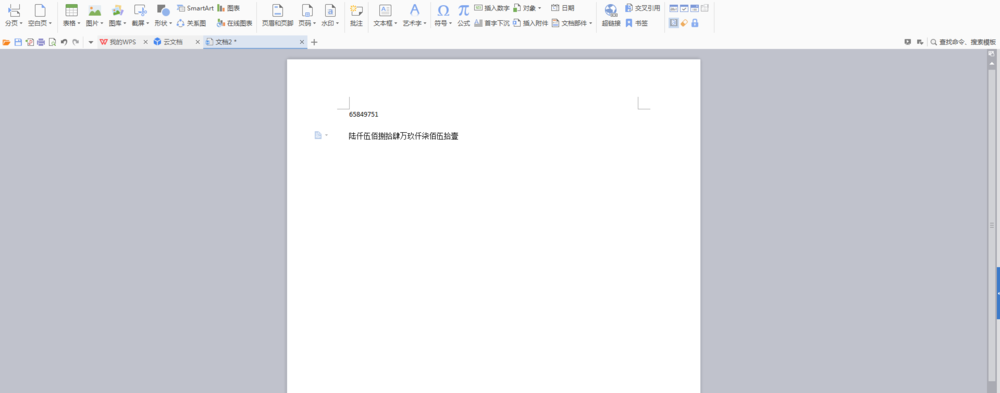Toggle the lock icon in form controls
The height and width of the screenshot is (393, 1000).
point(695,23)
